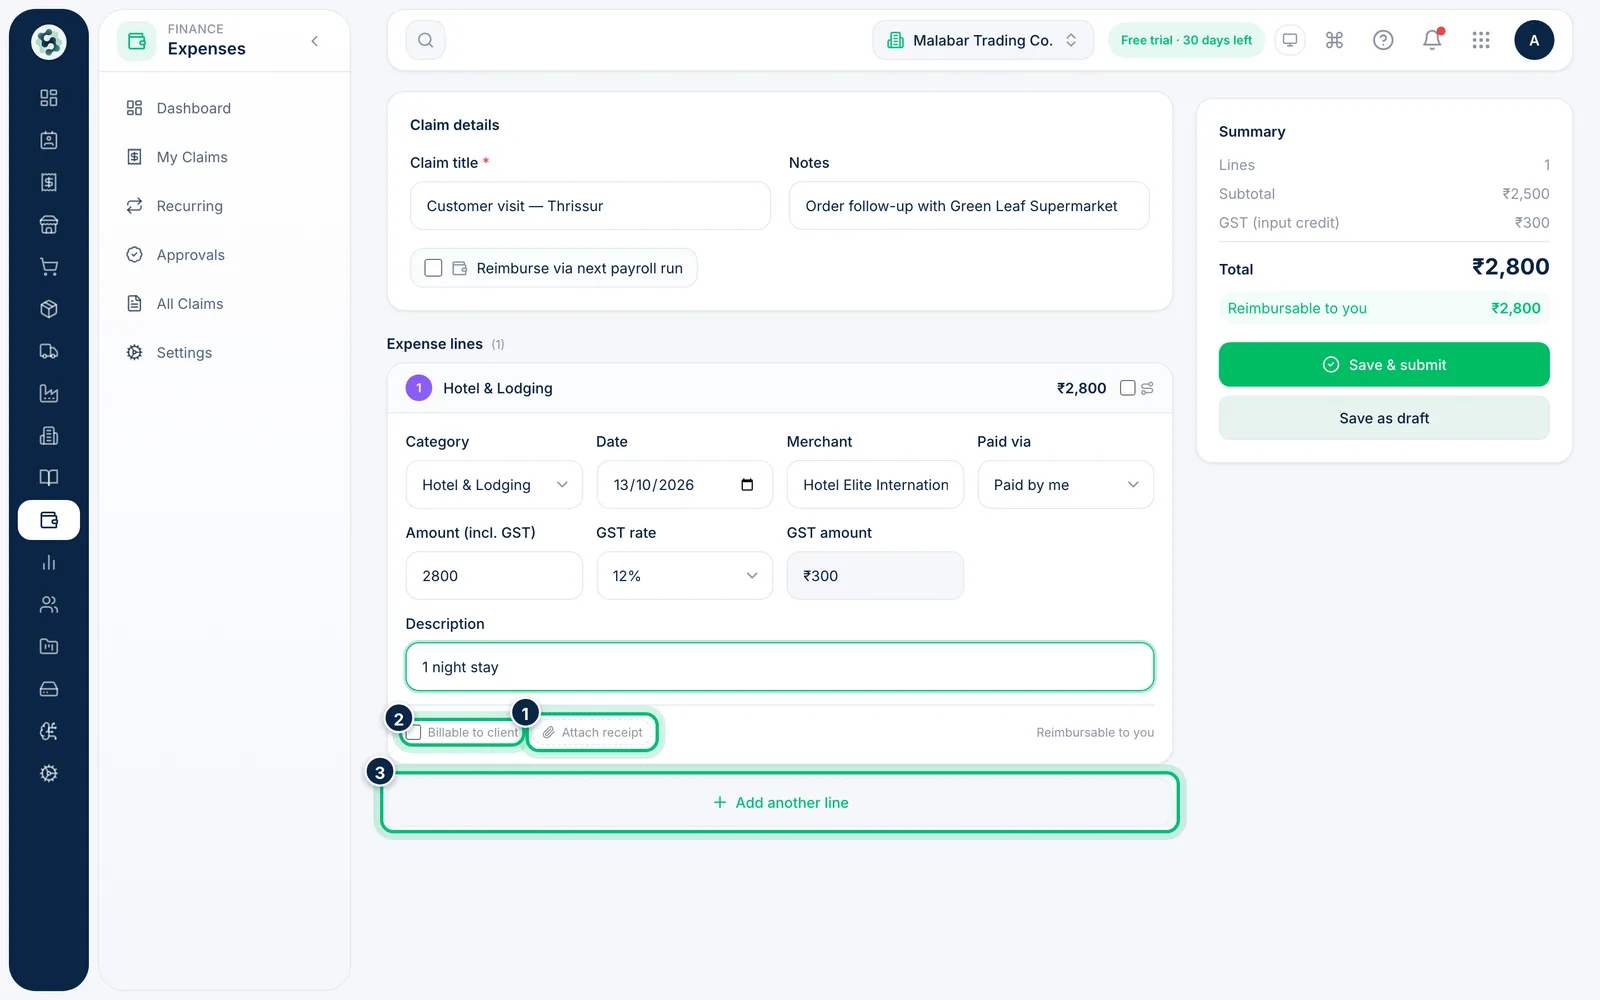Collapse the Expenses sidebar with the chevron
Viewport: 1600px width, 1000px height.
[x=315, y=41]
